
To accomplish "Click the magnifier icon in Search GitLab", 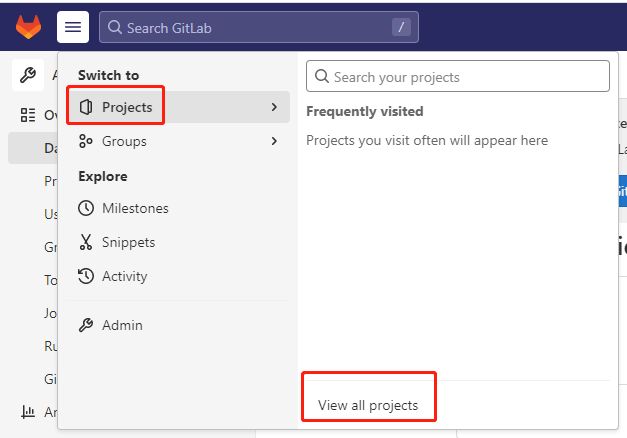I will pos(115,27).
